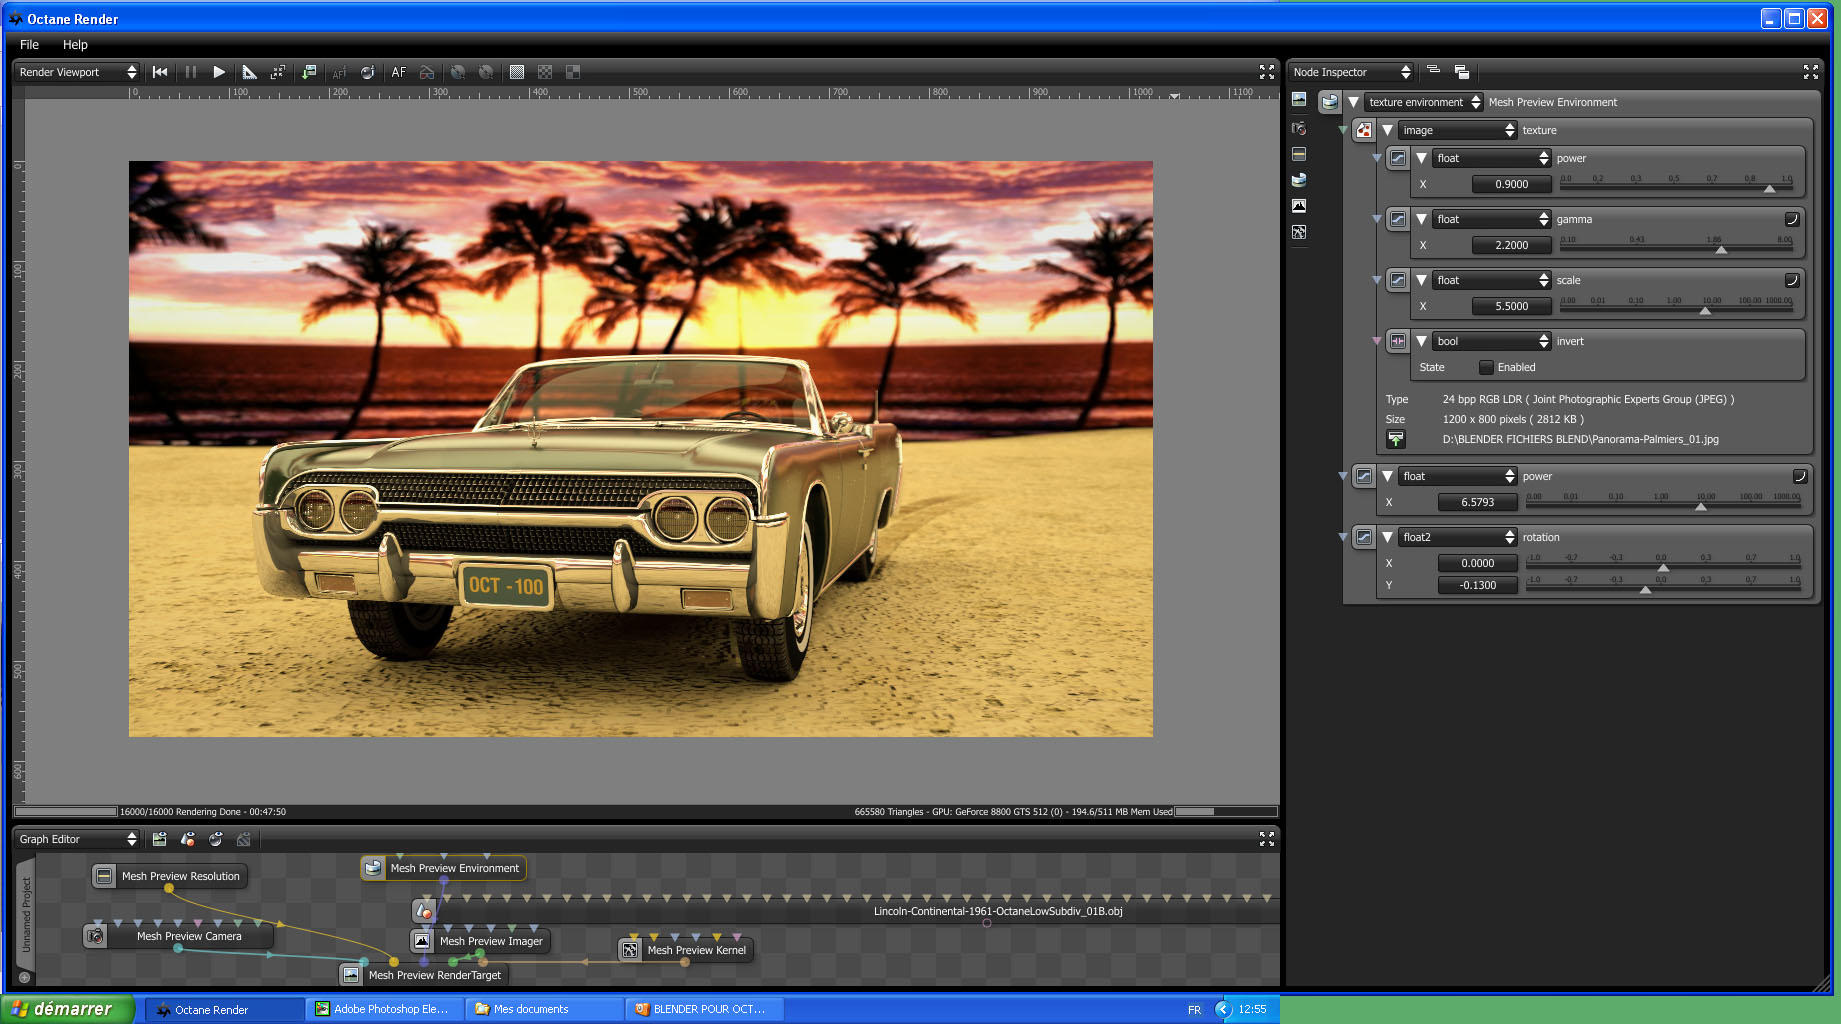Image resolution: width=1841 pixels, height=1024 pixels.
Task: Click the cone-and-sphere eye icon in Graph Editor
Action: 187,839
